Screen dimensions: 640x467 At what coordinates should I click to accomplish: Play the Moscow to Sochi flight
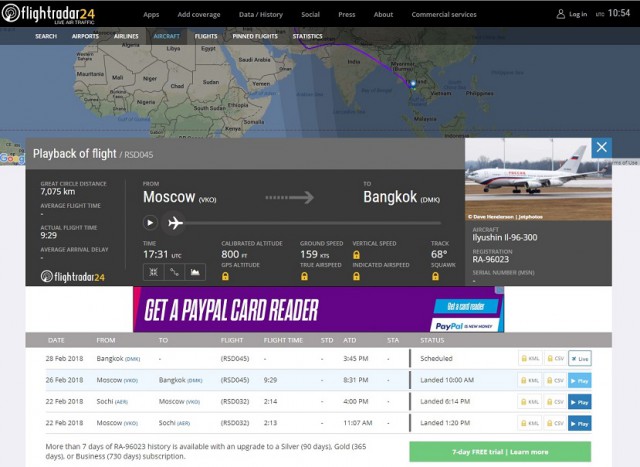580,423
